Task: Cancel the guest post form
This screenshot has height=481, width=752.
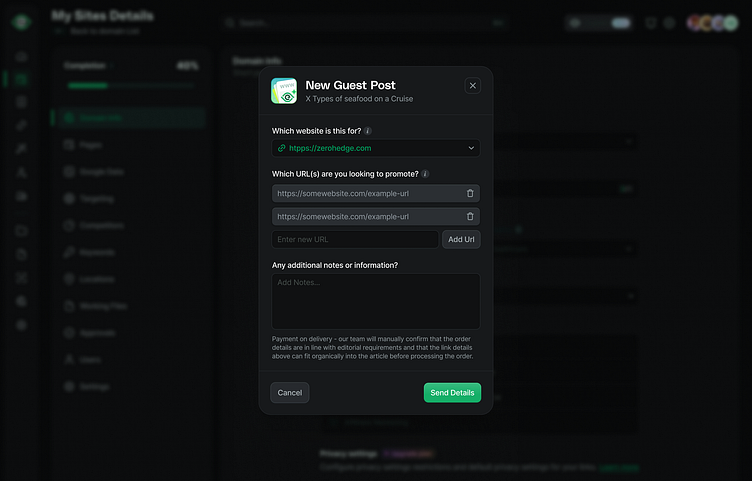Action: 290,393
